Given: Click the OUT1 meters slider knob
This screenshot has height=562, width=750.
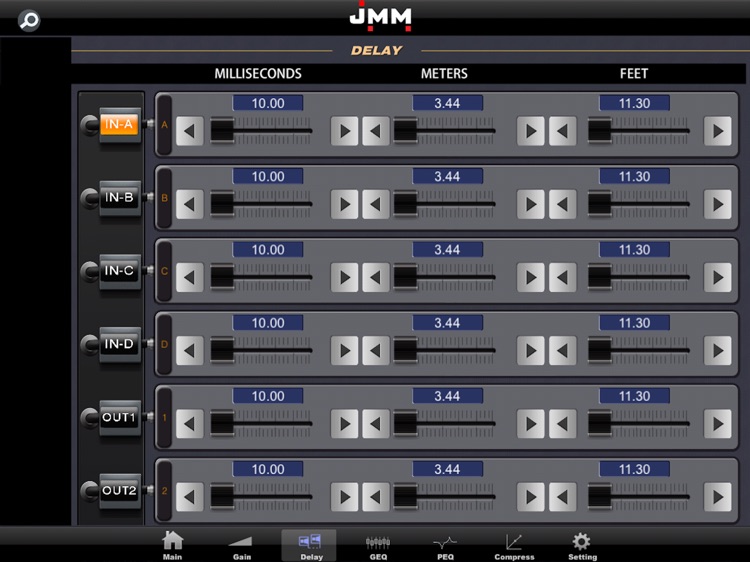Looking at the screenshot, I should click(x=406, y=423).
